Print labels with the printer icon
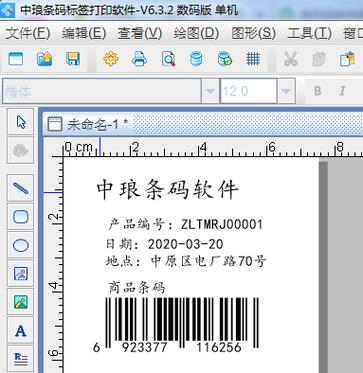The width and height of the screenshot is (363, 373). 139,59
